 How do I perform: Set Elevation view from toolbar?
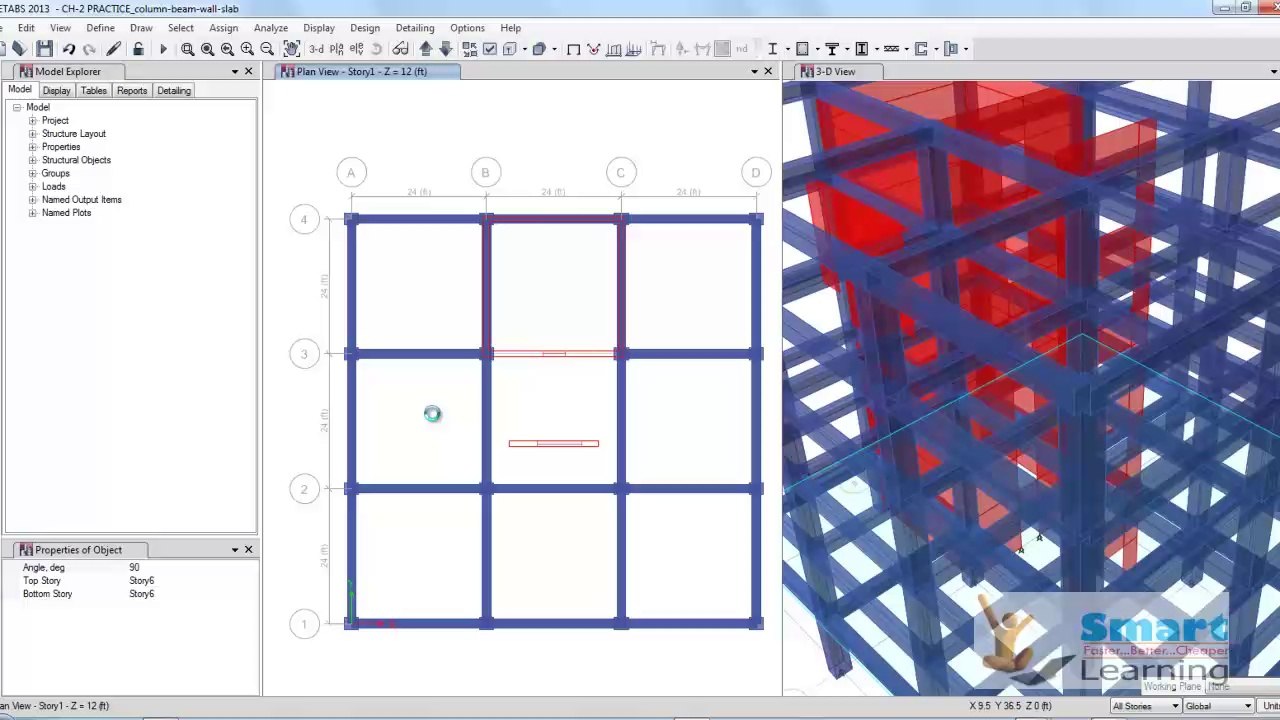pos(357,49)
